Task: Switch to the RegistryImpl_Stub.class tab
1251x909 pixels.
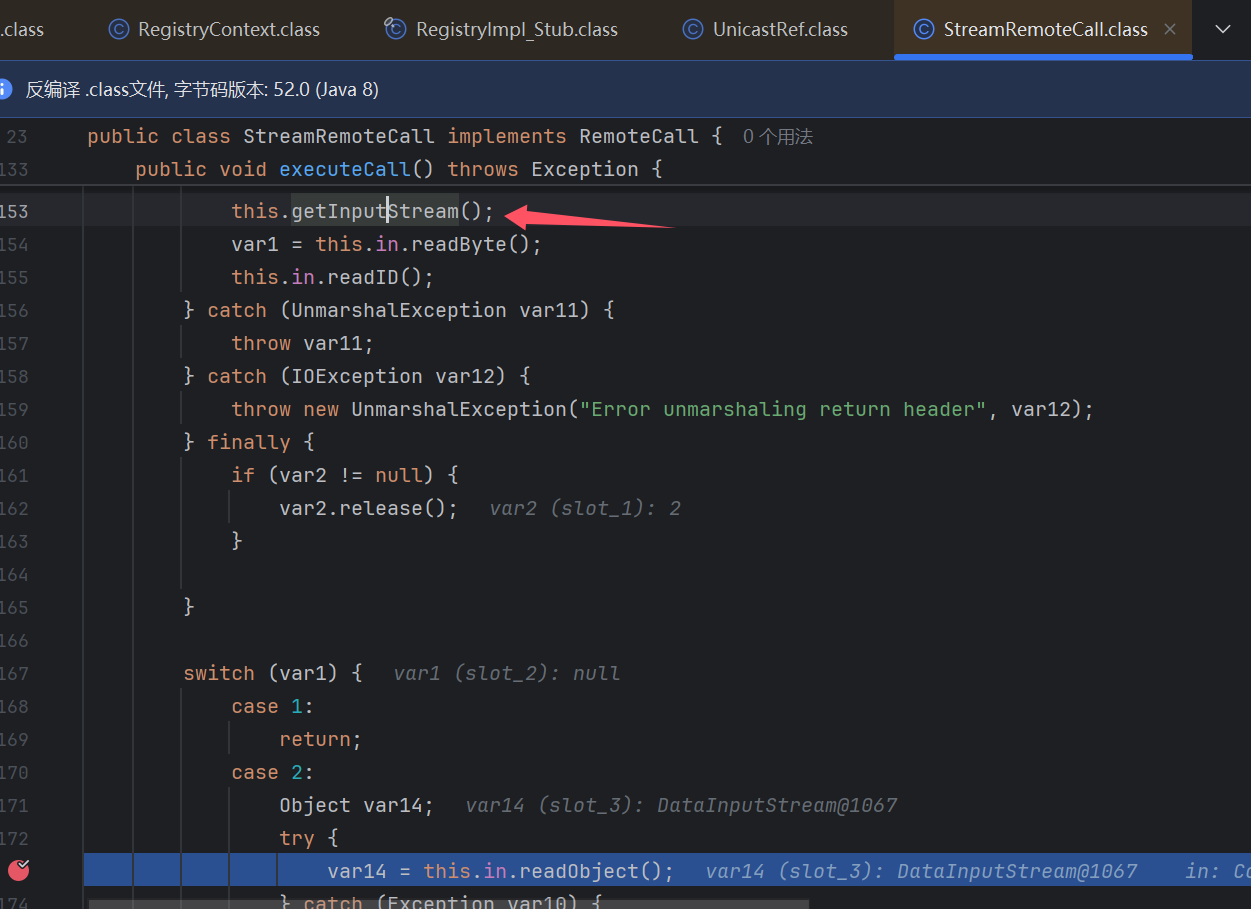Action: pos(502,29)
